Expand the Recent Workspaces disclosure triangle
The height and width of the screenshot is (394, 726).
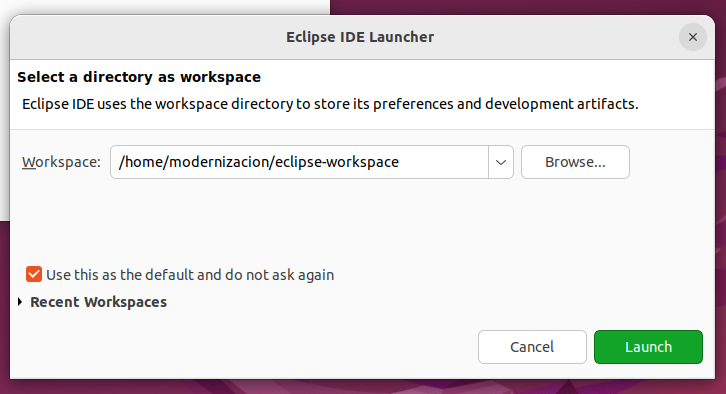[x=20, y=302]
